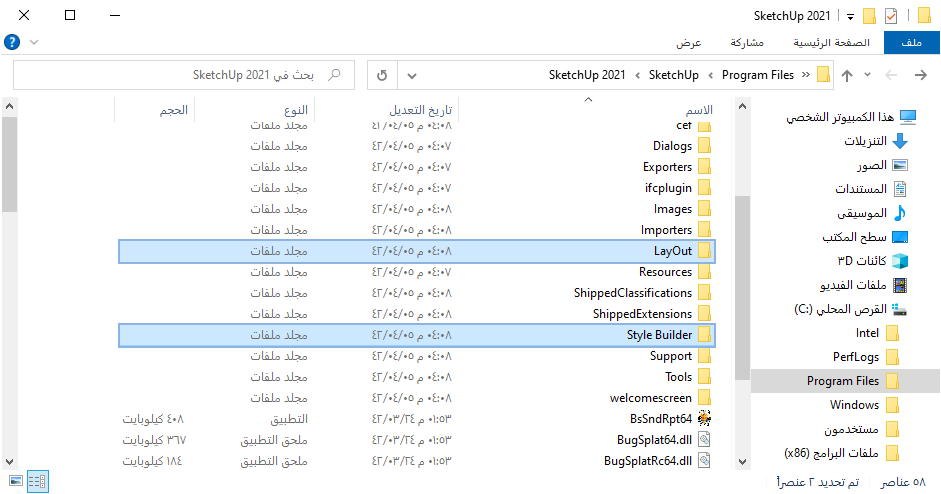Viewport: 941px width, 494px height.
Task: Click the Style Builder folder icon
Action: click(705, 335)
